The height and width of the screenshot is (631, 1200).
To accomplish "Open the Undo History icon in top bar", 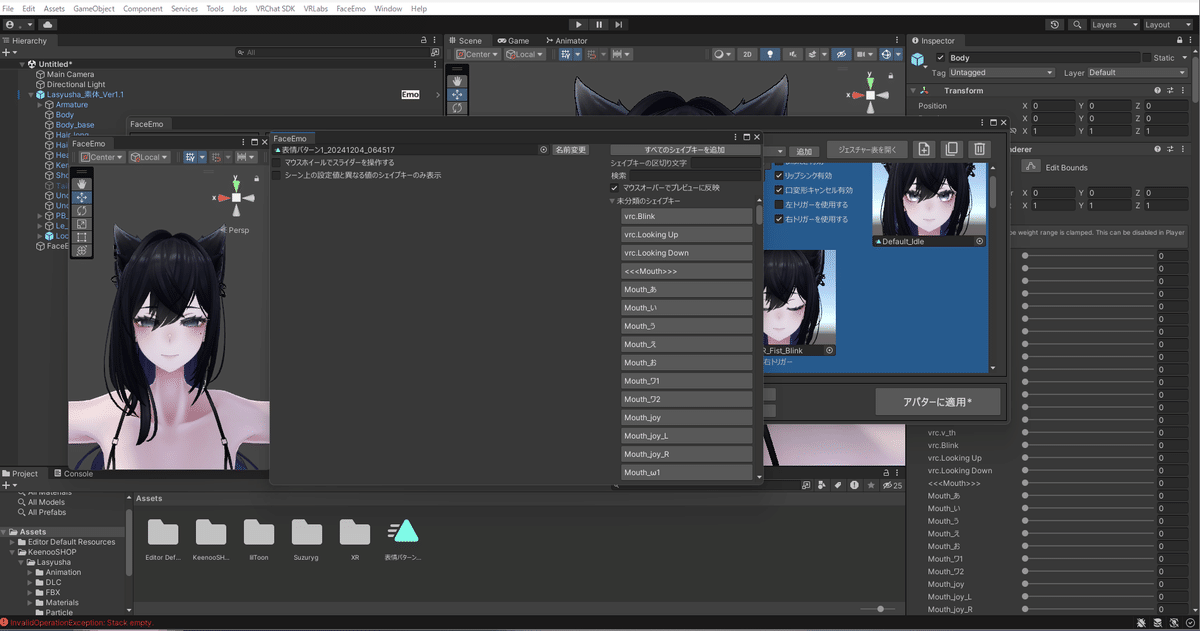I will pos(1056,24).
